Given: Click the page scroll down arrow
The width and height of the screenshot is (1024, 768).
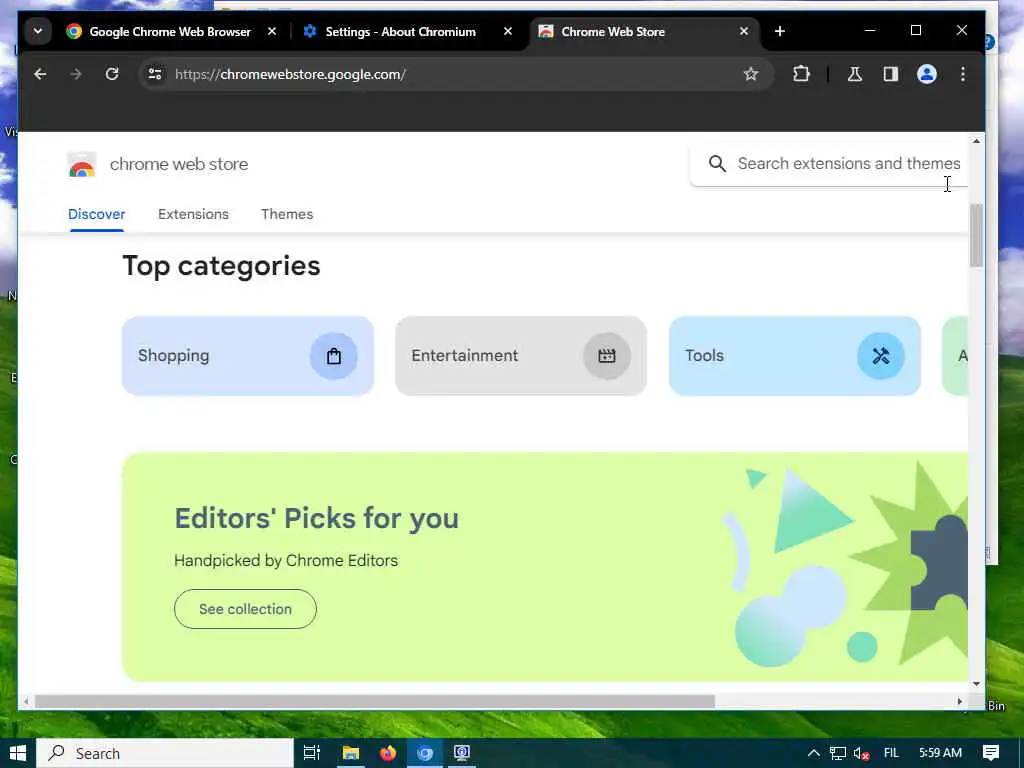Looking at the screenshot, I should pyautogui.click(x=976, y=684).
